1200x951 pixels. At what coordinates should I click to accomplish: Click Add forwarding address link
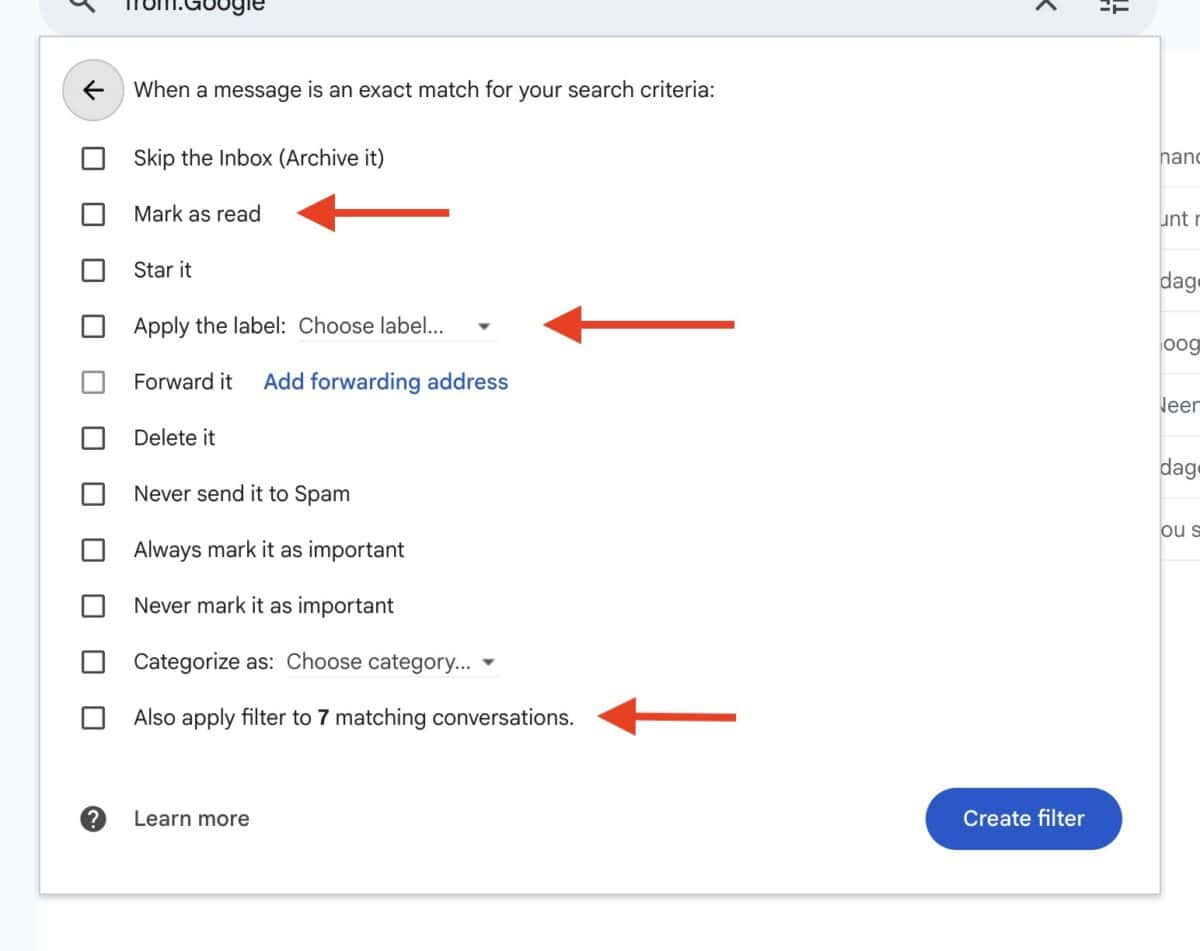[386, 382]
